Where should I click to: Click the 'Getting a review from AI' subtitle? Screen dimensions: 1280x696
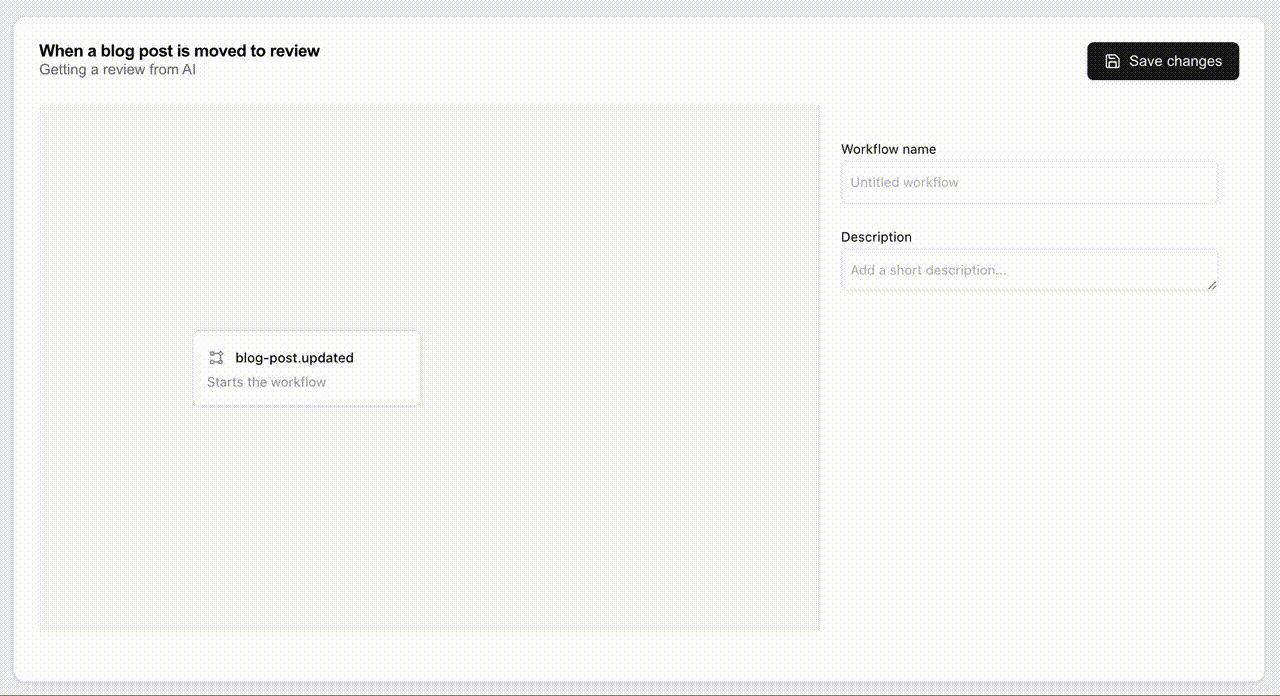point(116,69)
